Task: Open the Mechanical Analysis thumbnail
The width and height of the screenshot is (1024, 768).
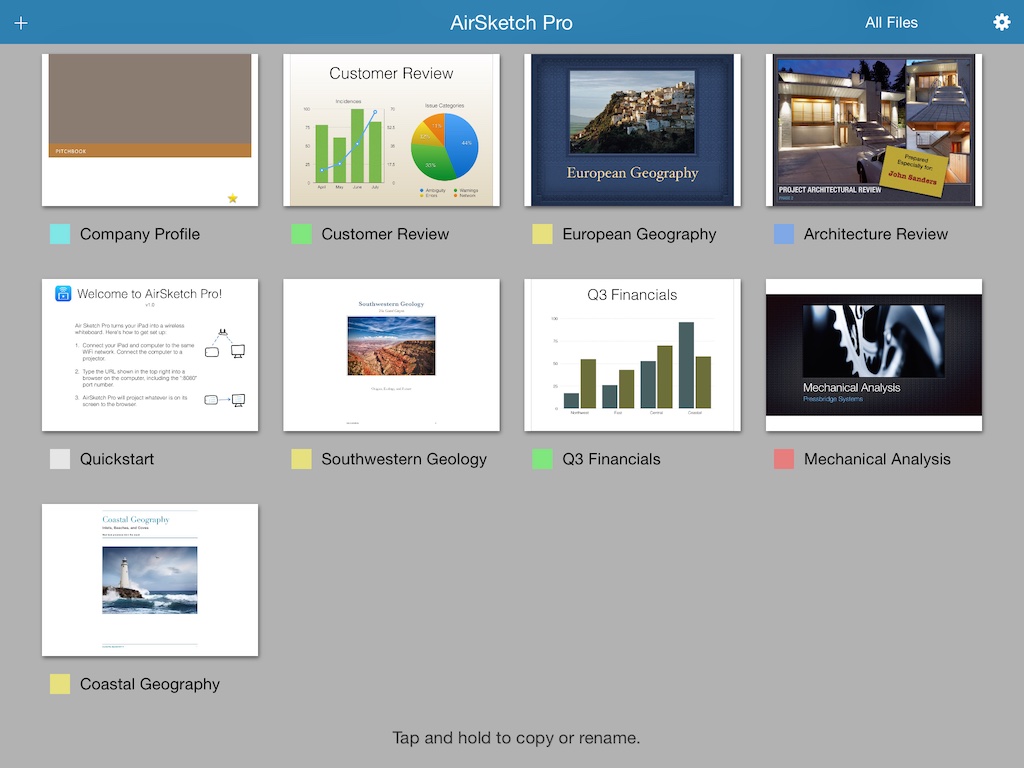Action: pos(874,355)
